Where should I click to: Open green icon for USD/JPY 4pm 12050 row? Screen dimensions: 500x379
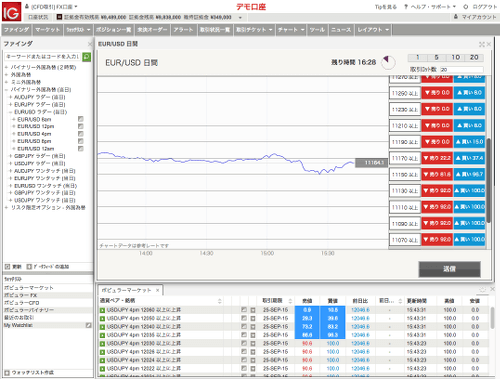[102, 318]
